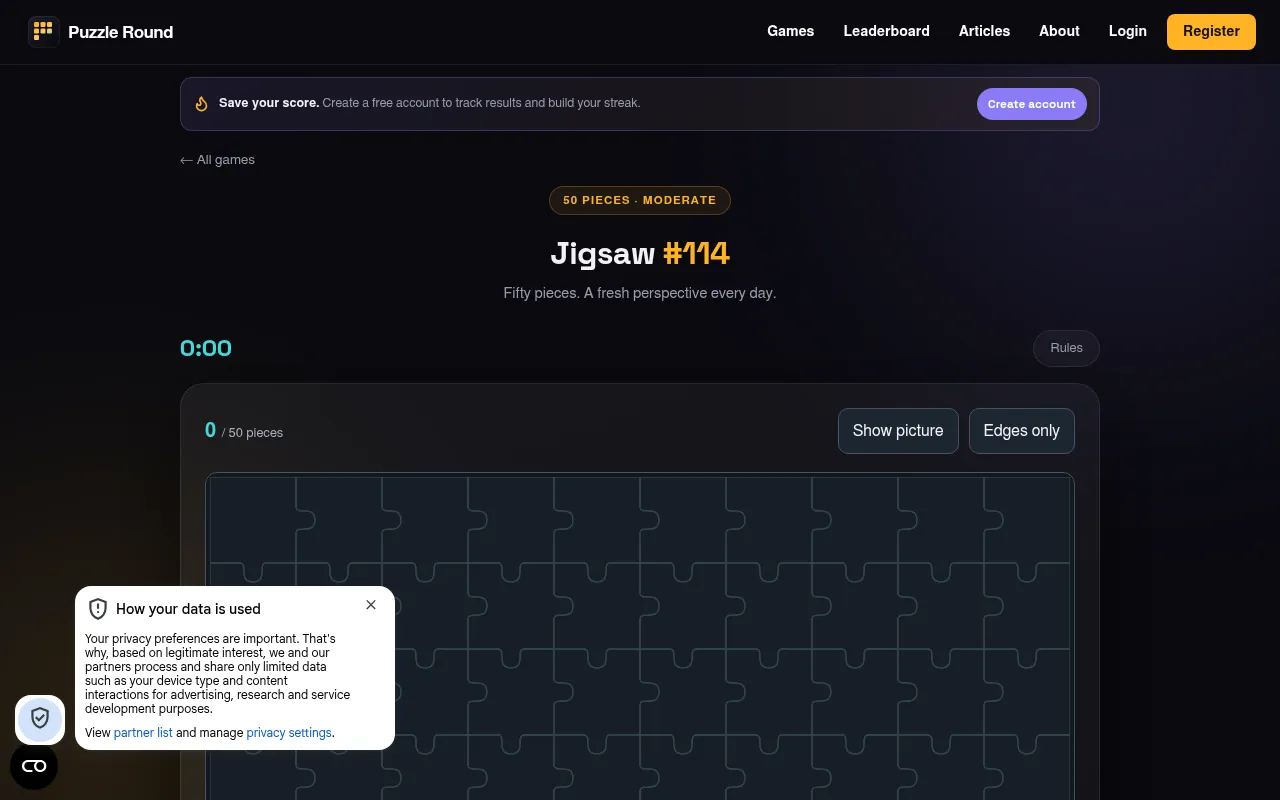This screenshot has height=800, width=1280.
Task: Go to the Leaderboard page
Action: (x=887, y=31)
